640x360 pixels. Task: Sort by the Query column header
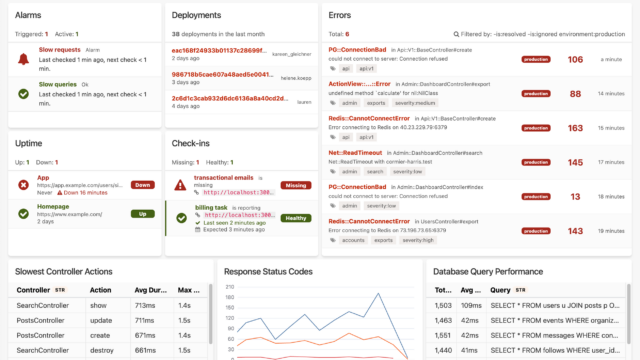(500, 290)
